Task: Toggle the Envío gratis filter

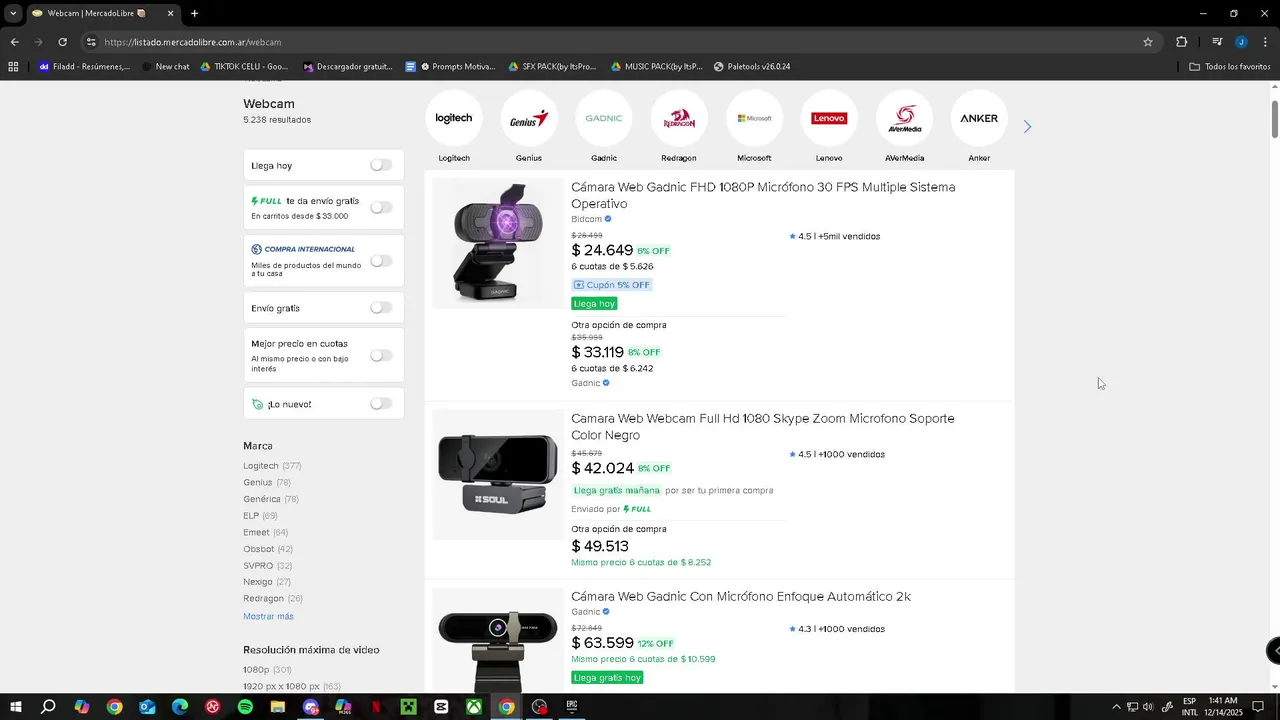Action: tap(381, 308)
